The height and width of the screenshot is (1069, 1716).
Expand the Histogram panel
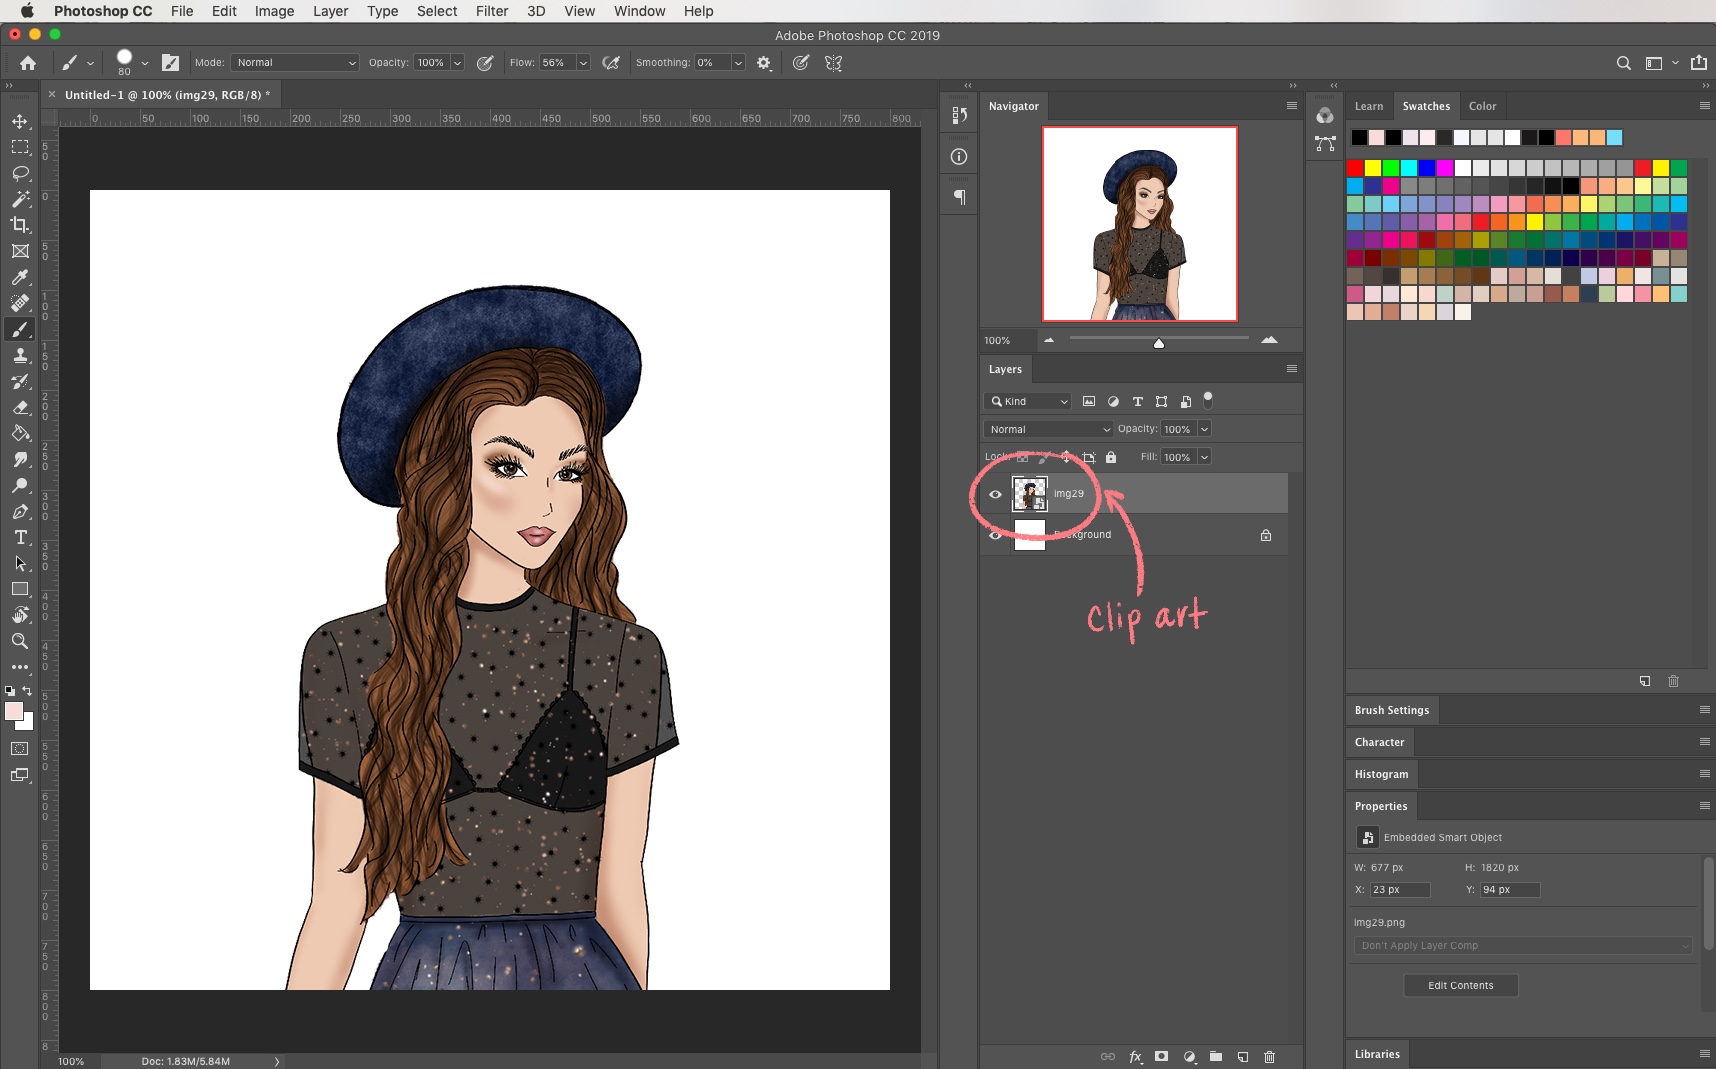[1381, 774]
